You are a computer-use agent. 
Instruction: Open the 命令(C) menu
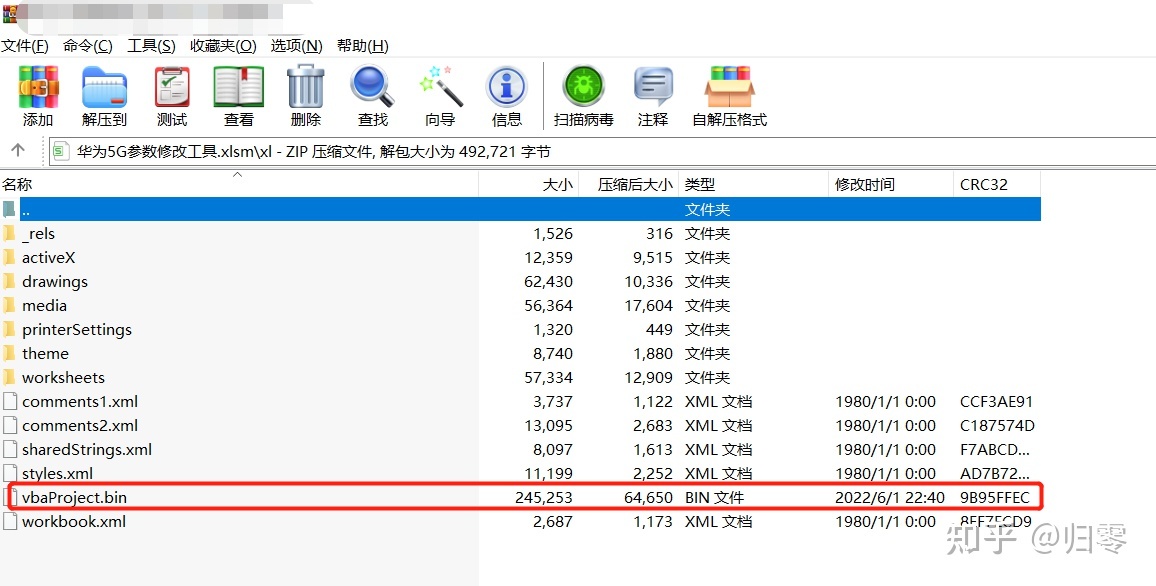pyautogui.click(x=88, y=46)
